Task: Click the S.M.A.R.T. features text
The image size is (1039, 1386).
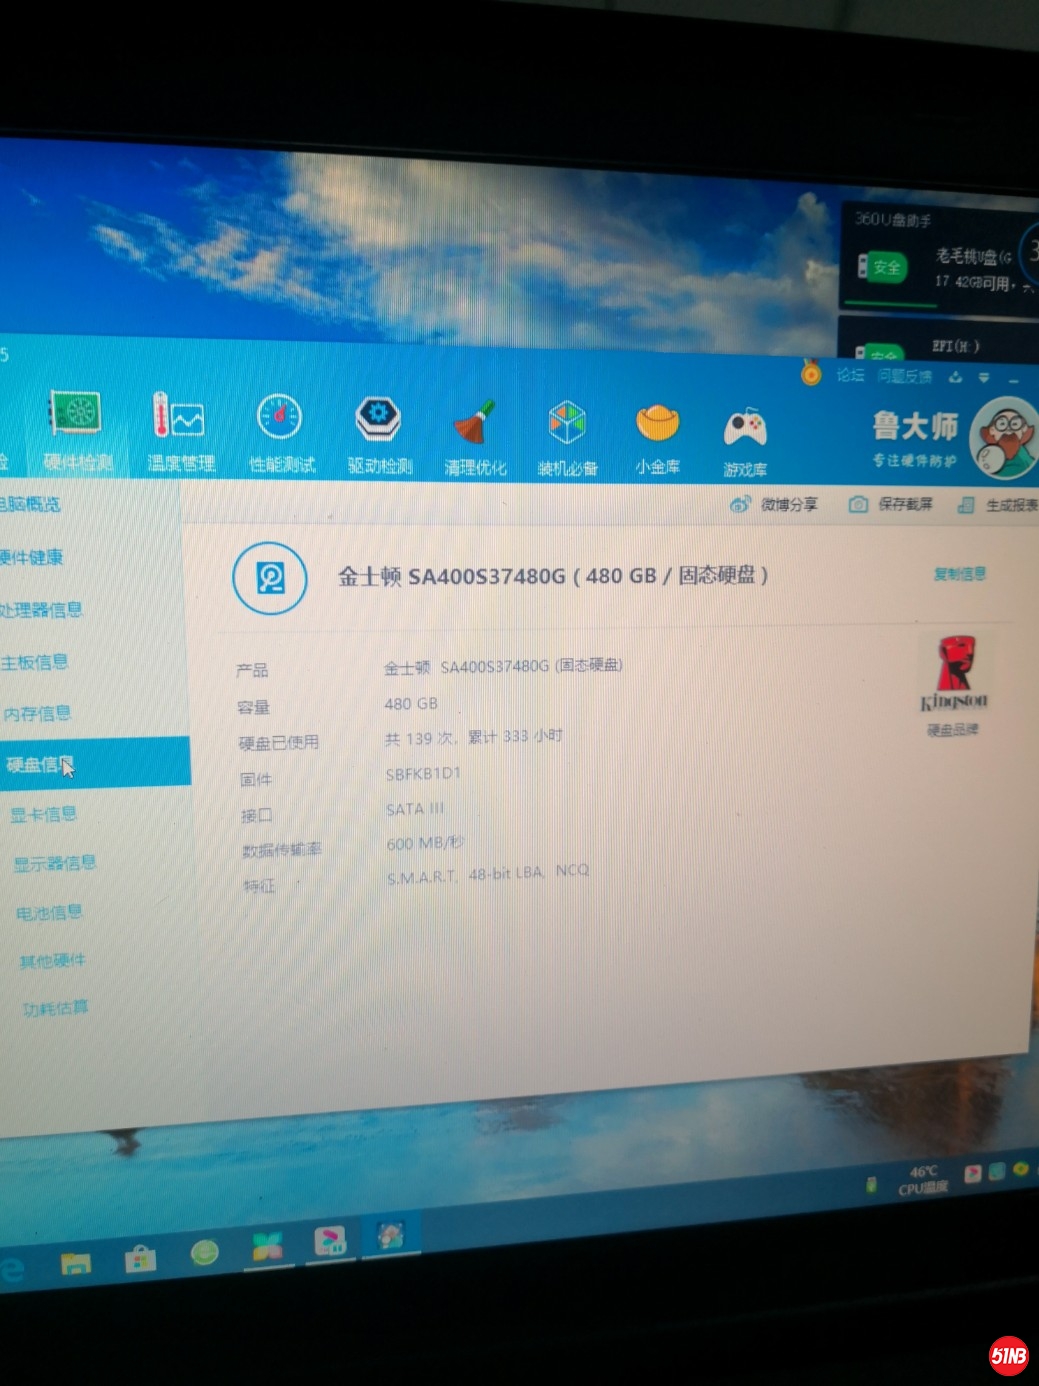Action: 488,875
